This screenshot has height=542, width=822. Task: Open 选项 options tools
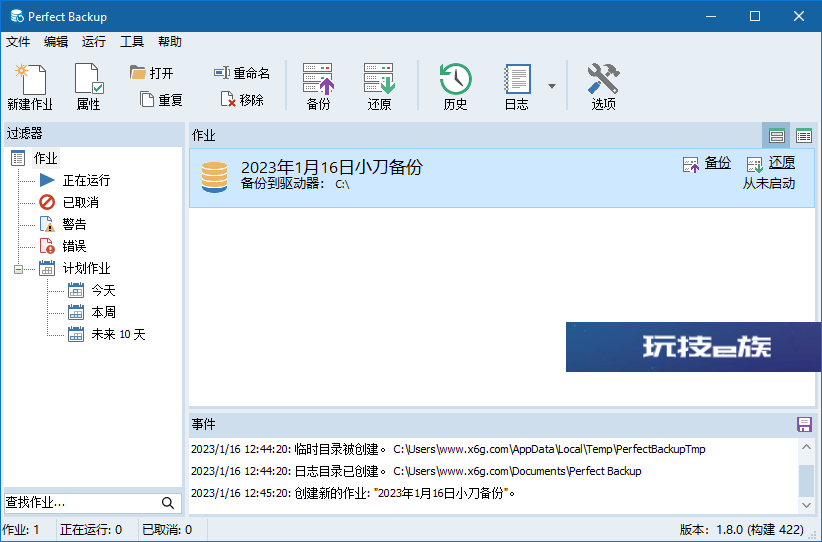click(x=603, y=87)
